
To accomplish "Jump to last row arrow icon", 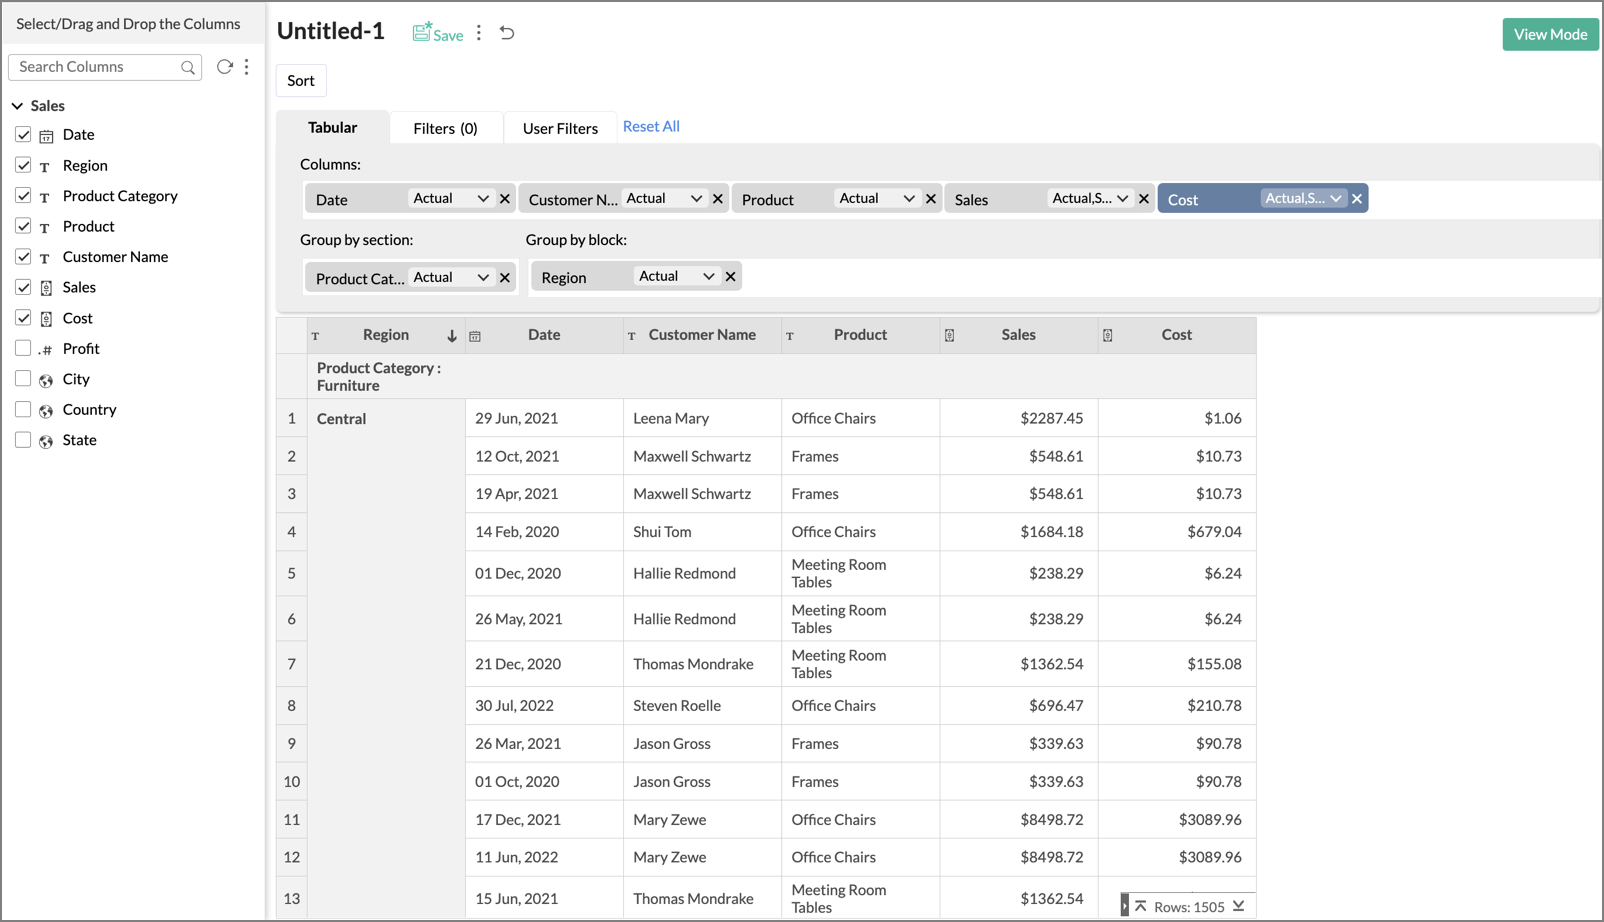I will pyautogui.click(x=1239, y=906).
